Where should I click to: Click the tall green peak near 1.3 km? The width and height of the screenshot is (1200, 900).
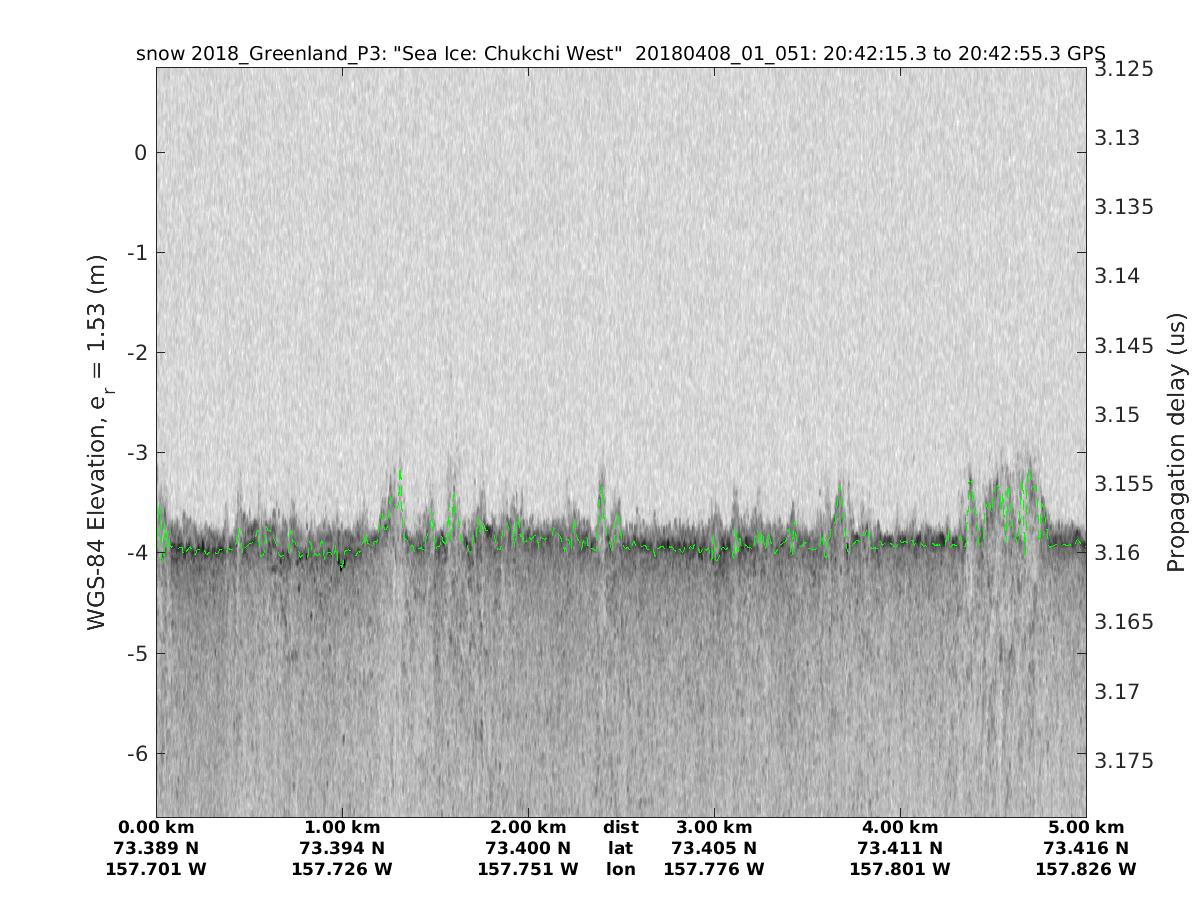tap(399, 474)
